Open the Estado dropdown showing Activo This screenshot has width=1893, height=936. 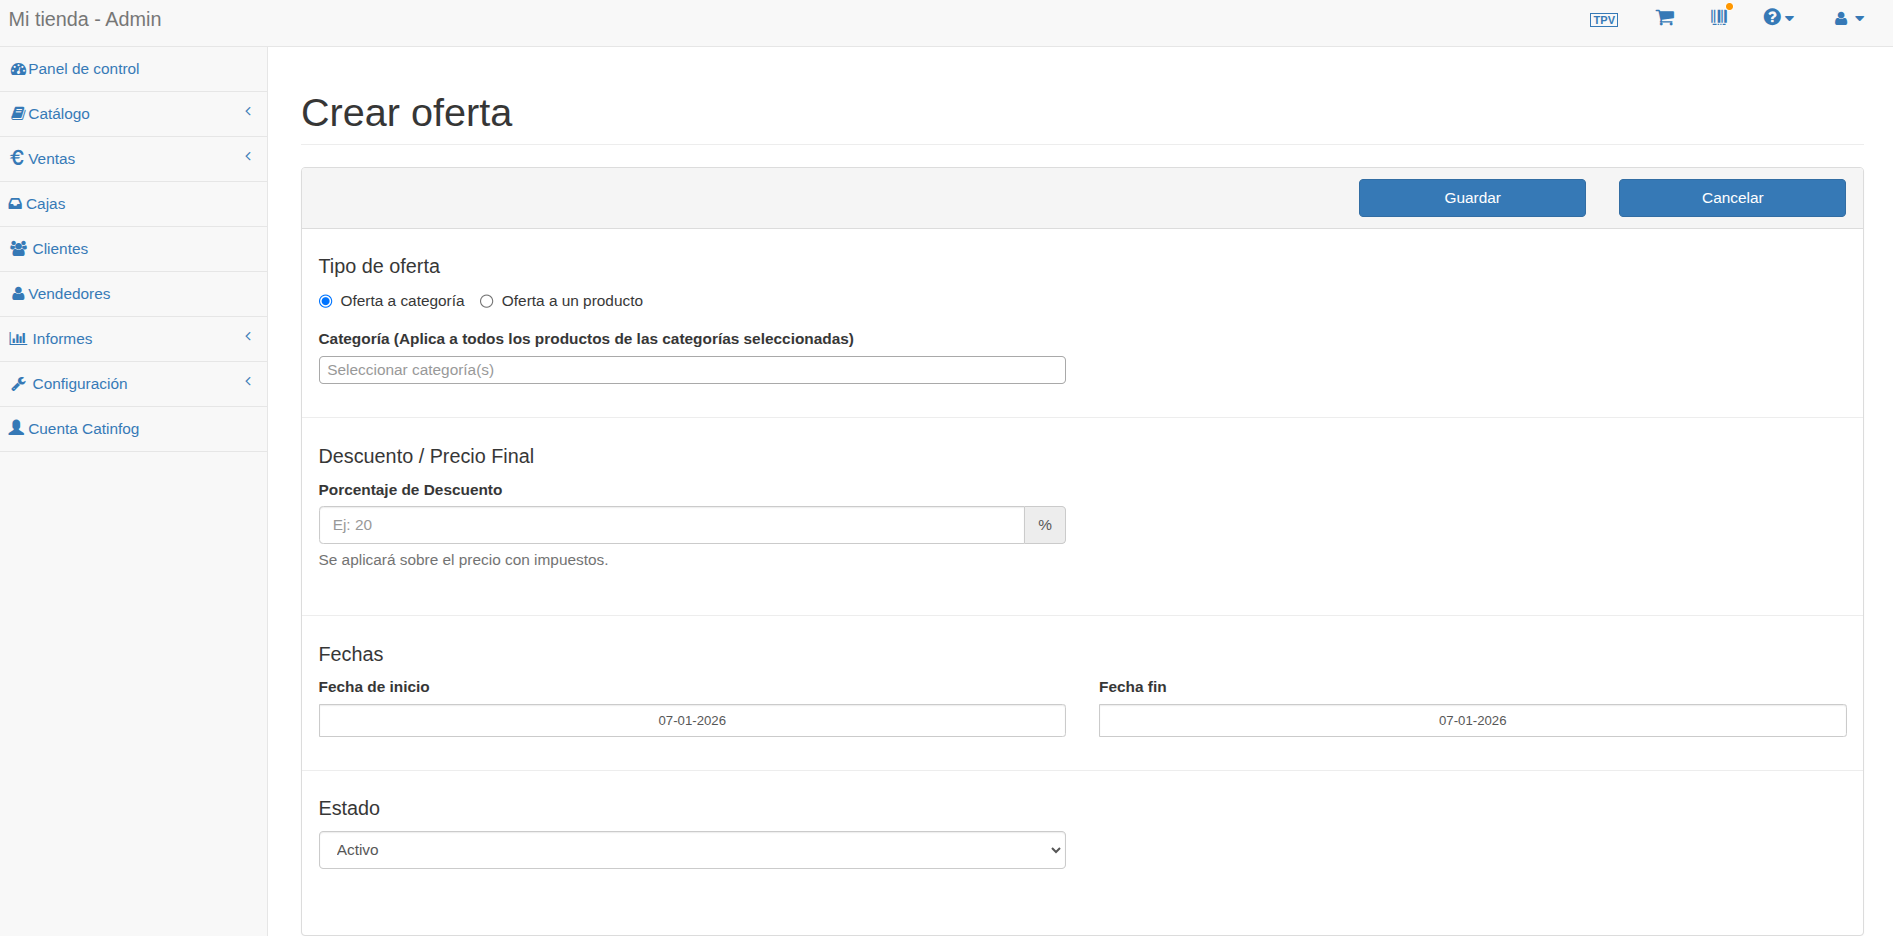tap(692, 850)
